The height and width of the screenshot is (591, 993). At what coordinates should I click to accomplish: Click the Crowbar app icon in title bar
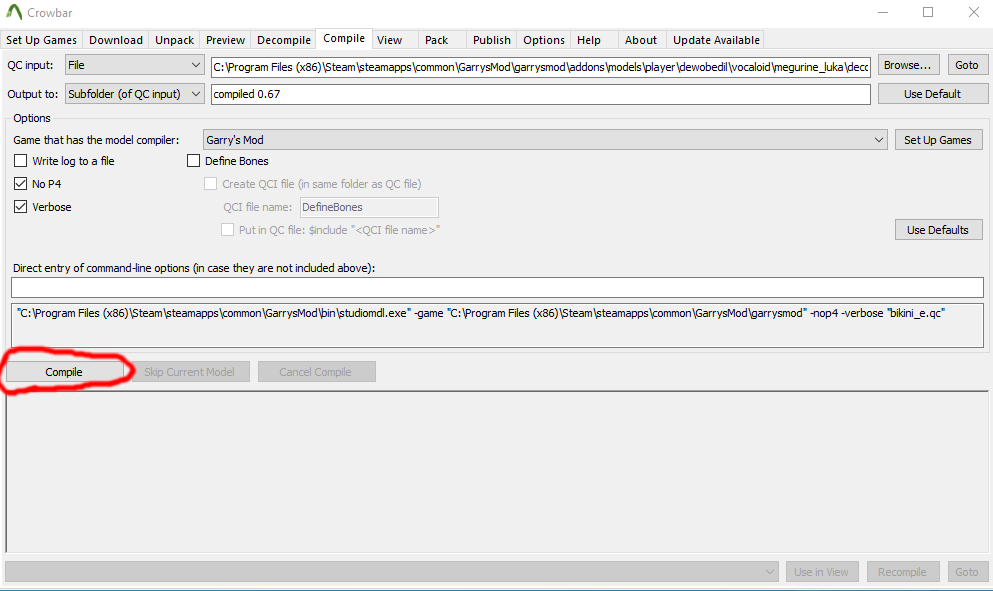[14, 12]
